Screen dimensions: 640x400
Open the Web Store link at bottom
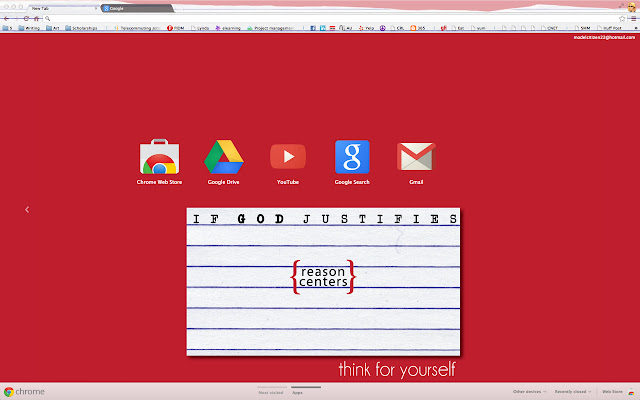(x=612, y=392)
